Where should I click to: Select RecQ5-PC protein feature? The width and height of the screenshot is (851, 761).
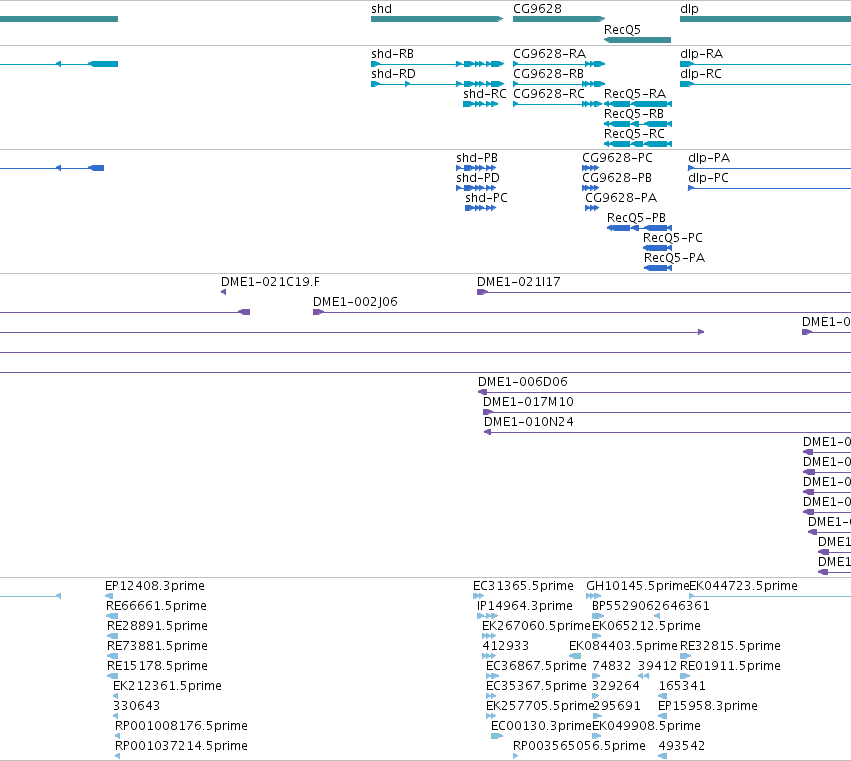(x=657, y=248)
